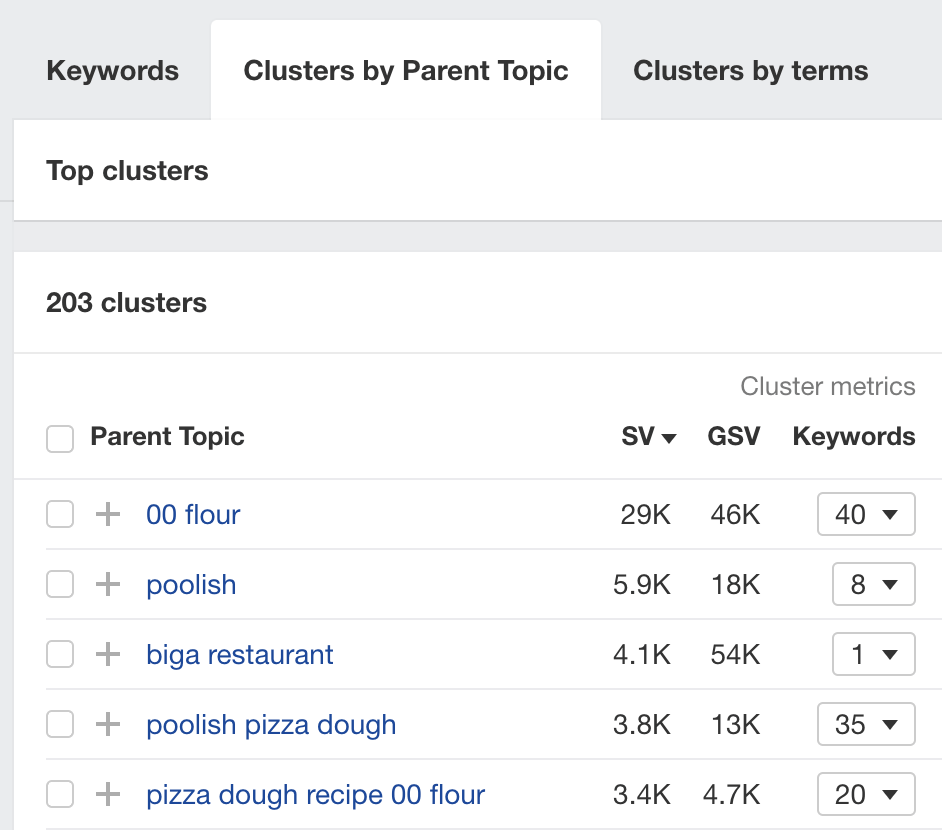Expand the poolish pizza dough cluster
The width and height of the screenshot is (942, 830).
pyautogui.click(x=106, y=724)
